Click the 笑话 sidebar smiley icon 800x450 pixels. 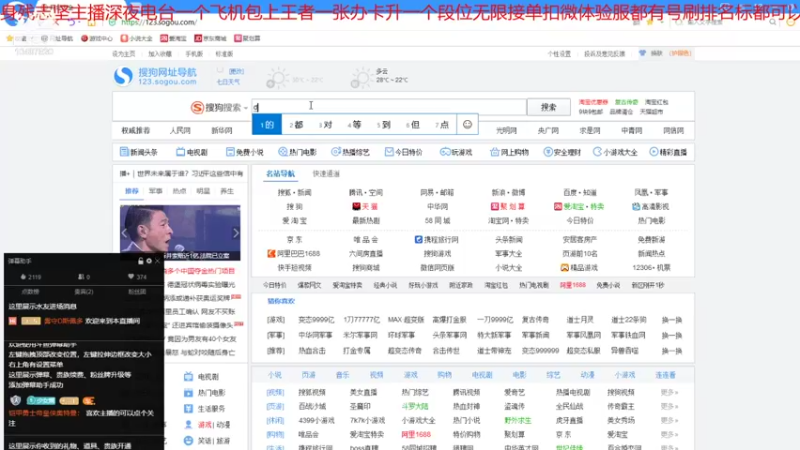pyautogui.click(x=188, y=440)
